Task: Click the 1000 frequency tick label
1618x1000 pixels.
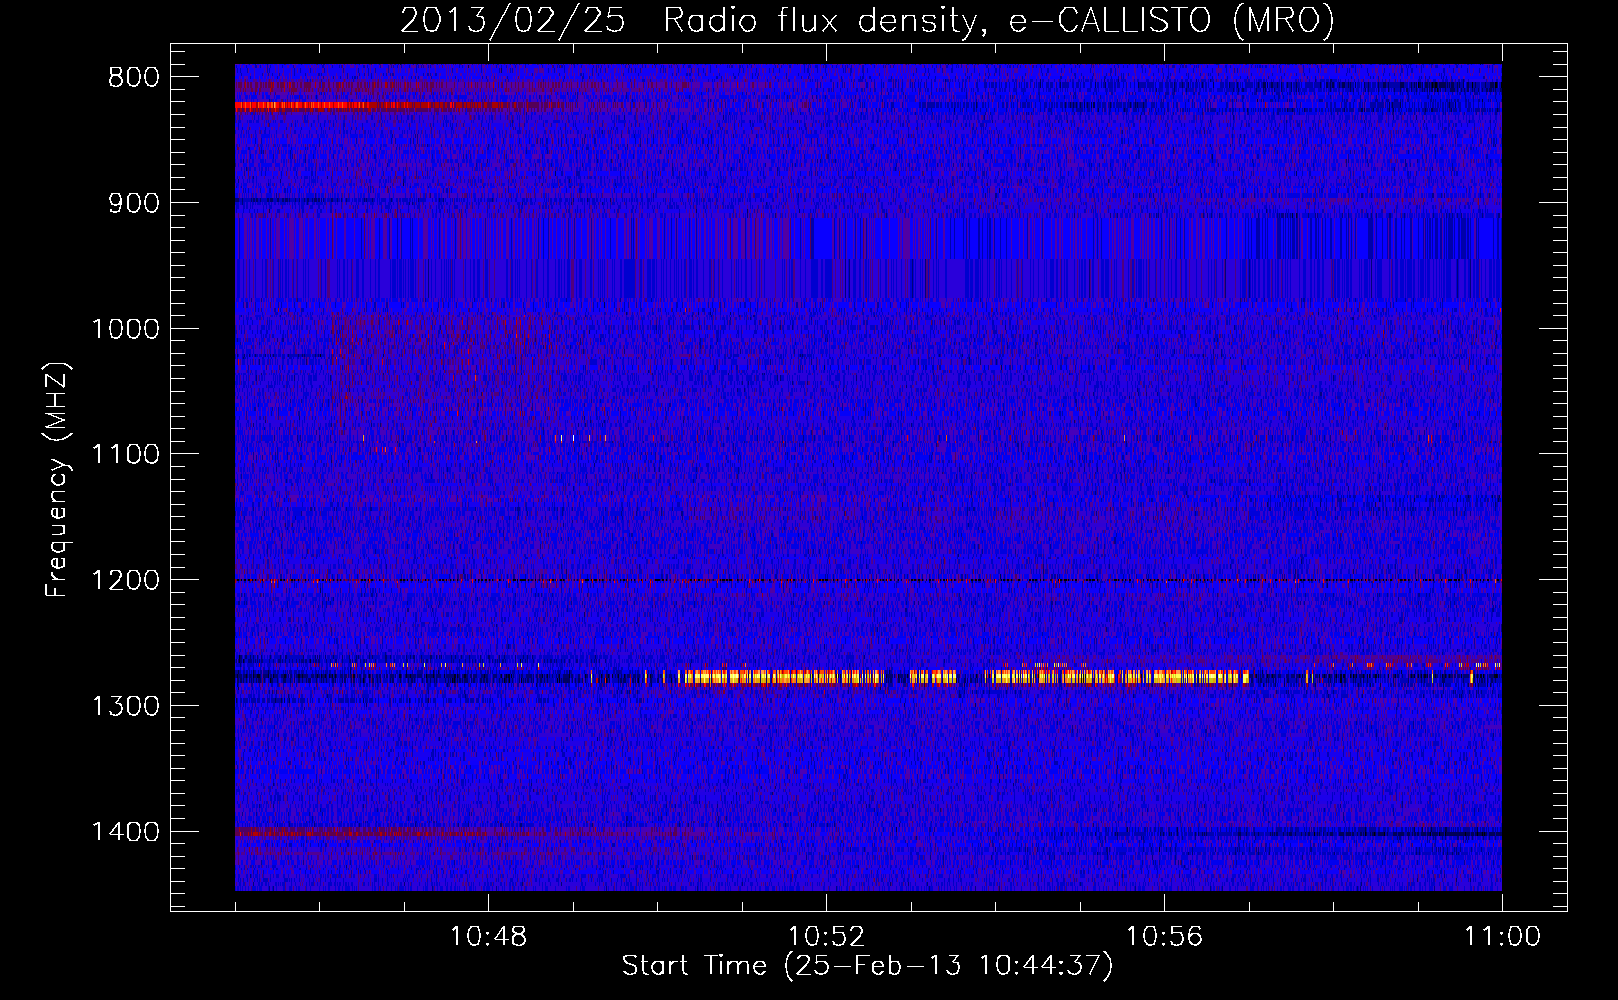Action: click(126, 329)
